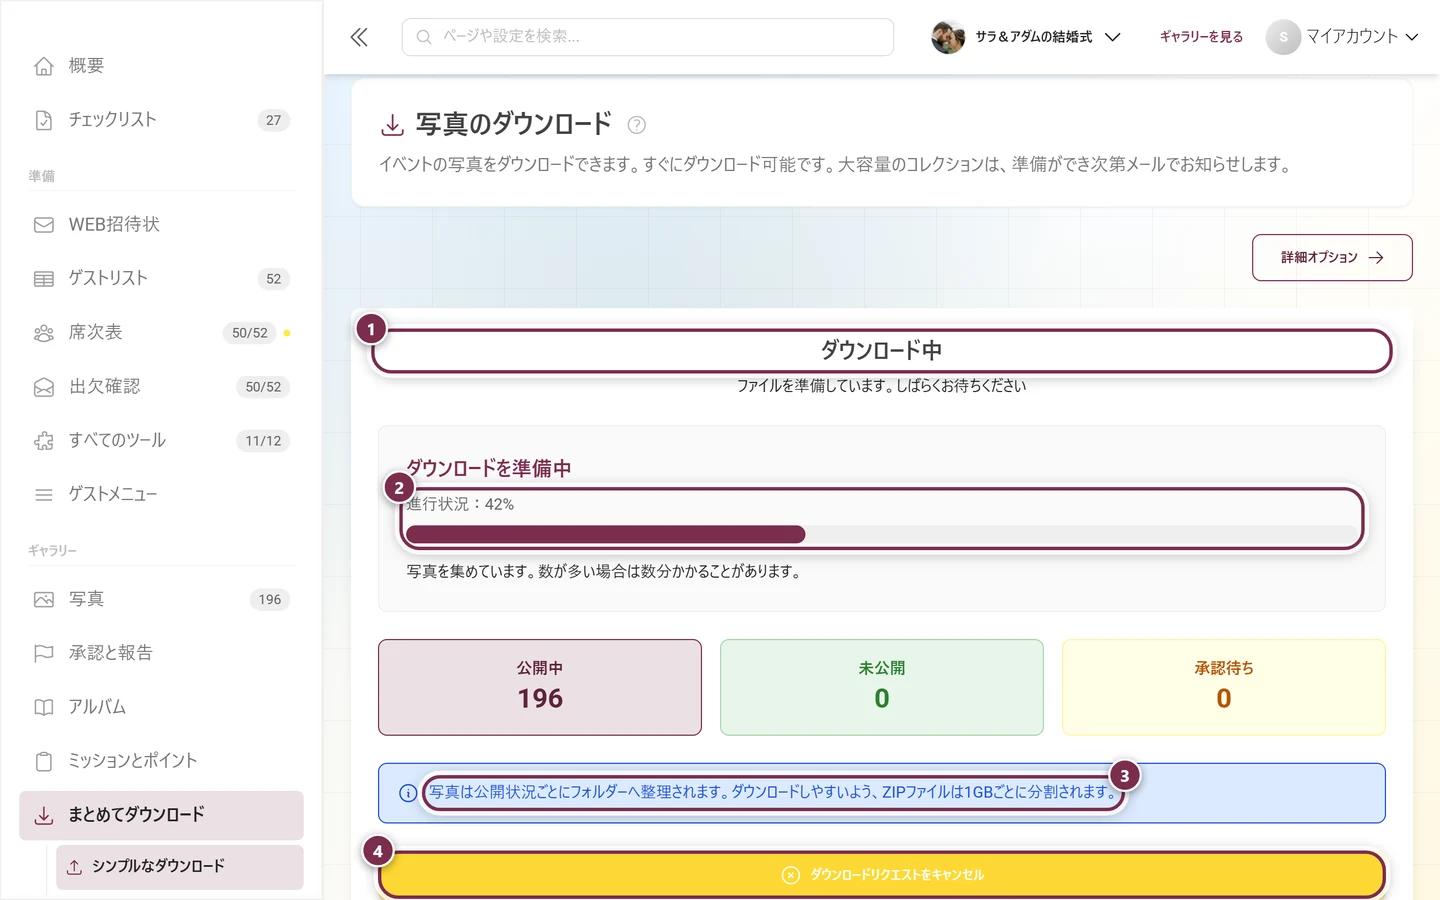Click the ギャラリーを見る link

1201,37
